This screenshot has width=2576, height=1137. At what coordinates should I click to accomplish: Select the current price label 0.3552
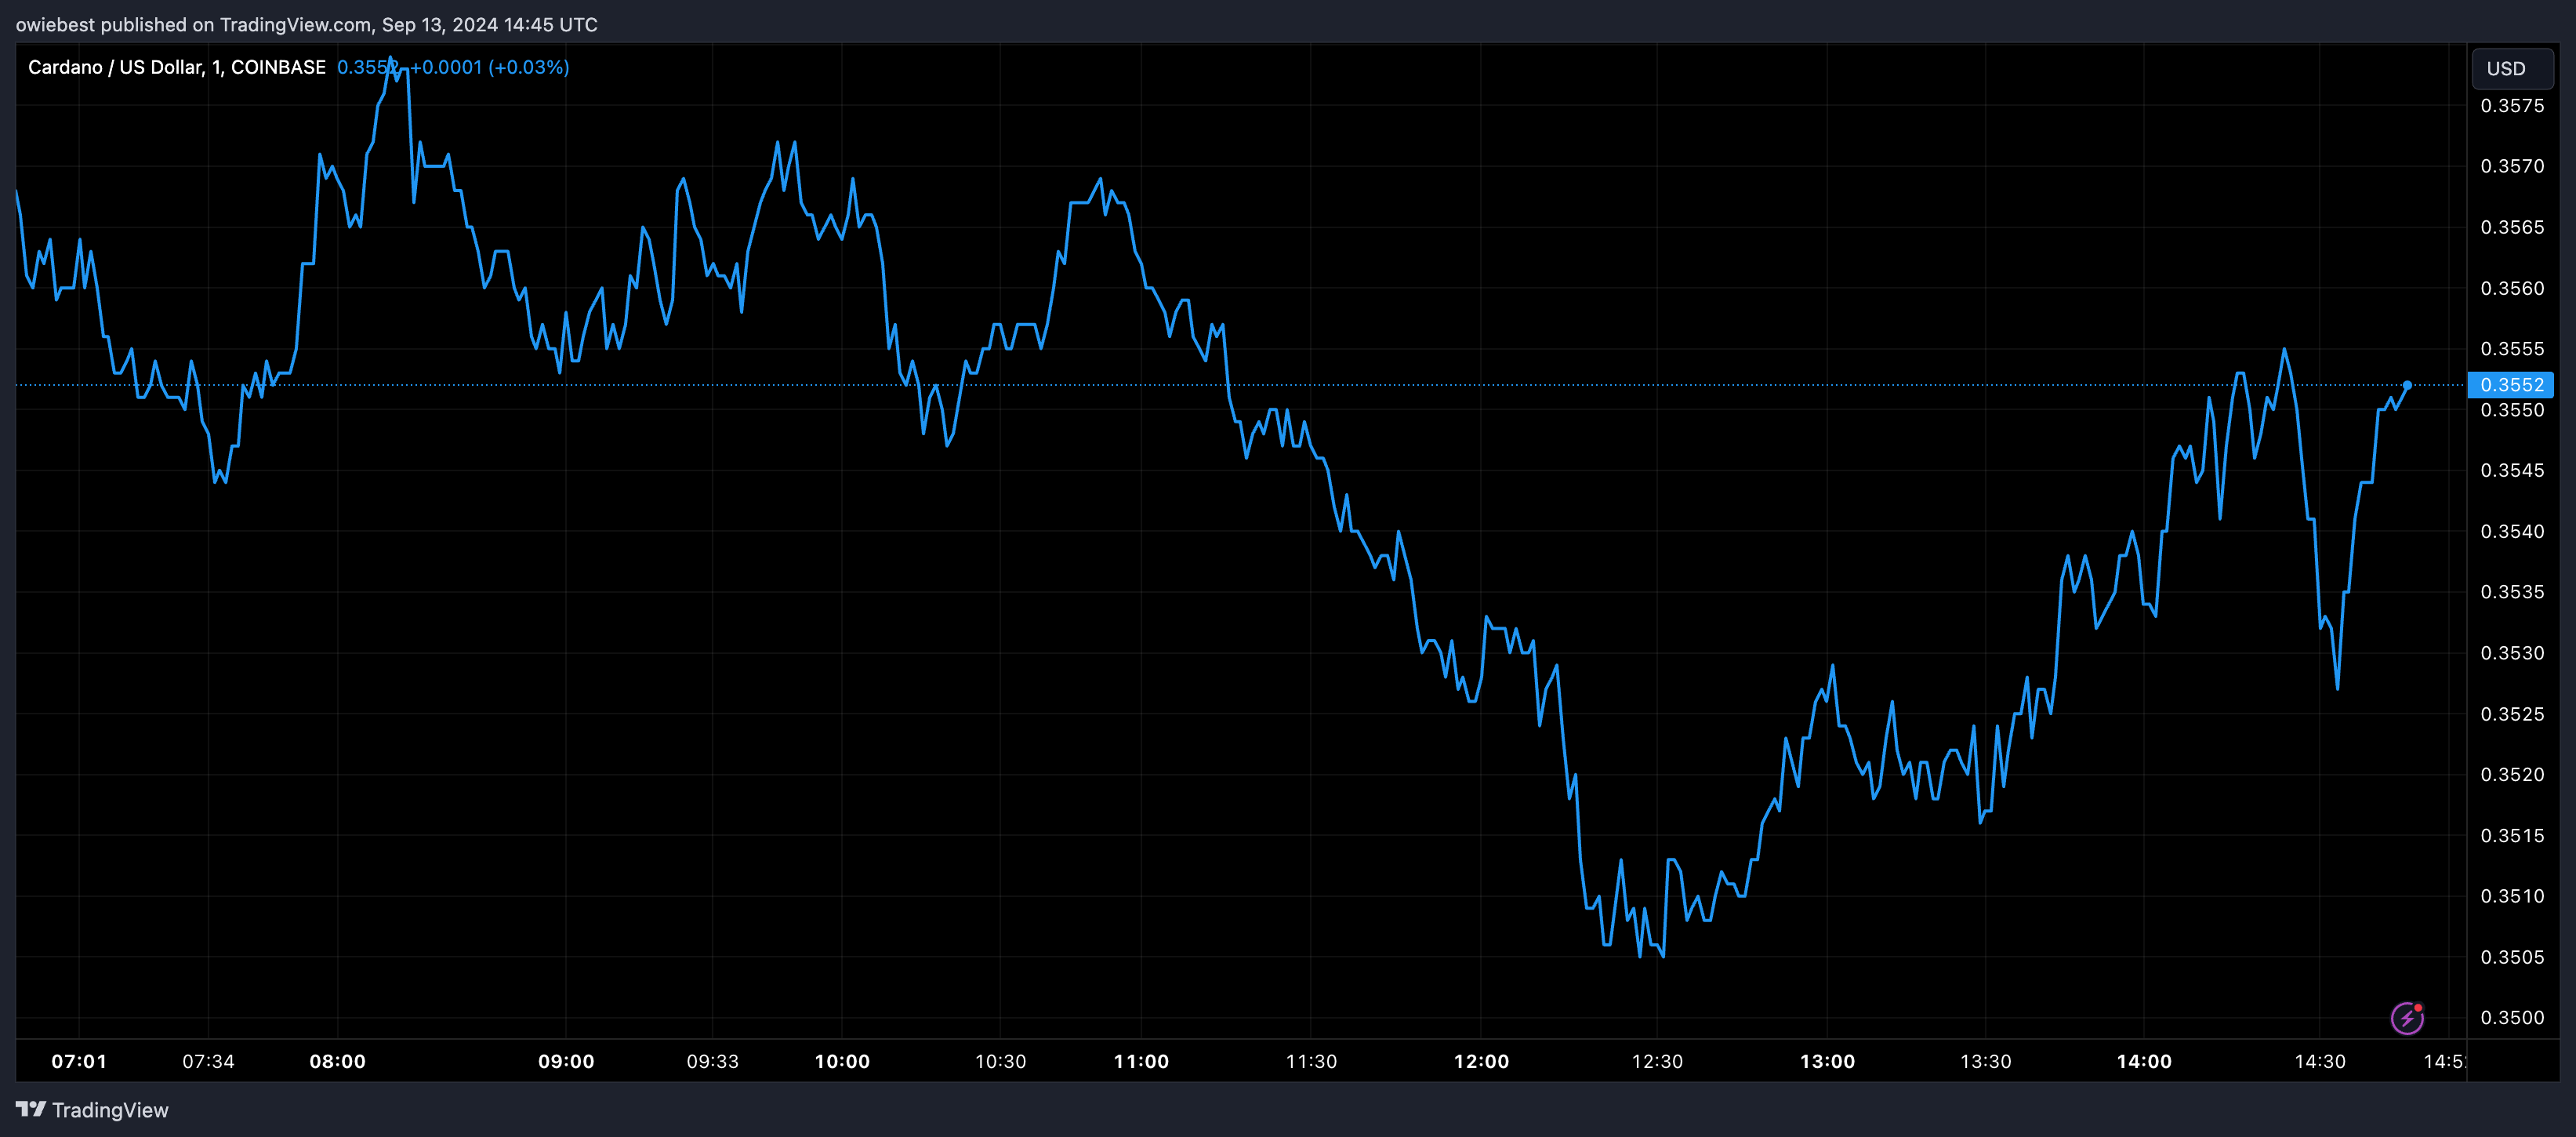coord(2511,385)
